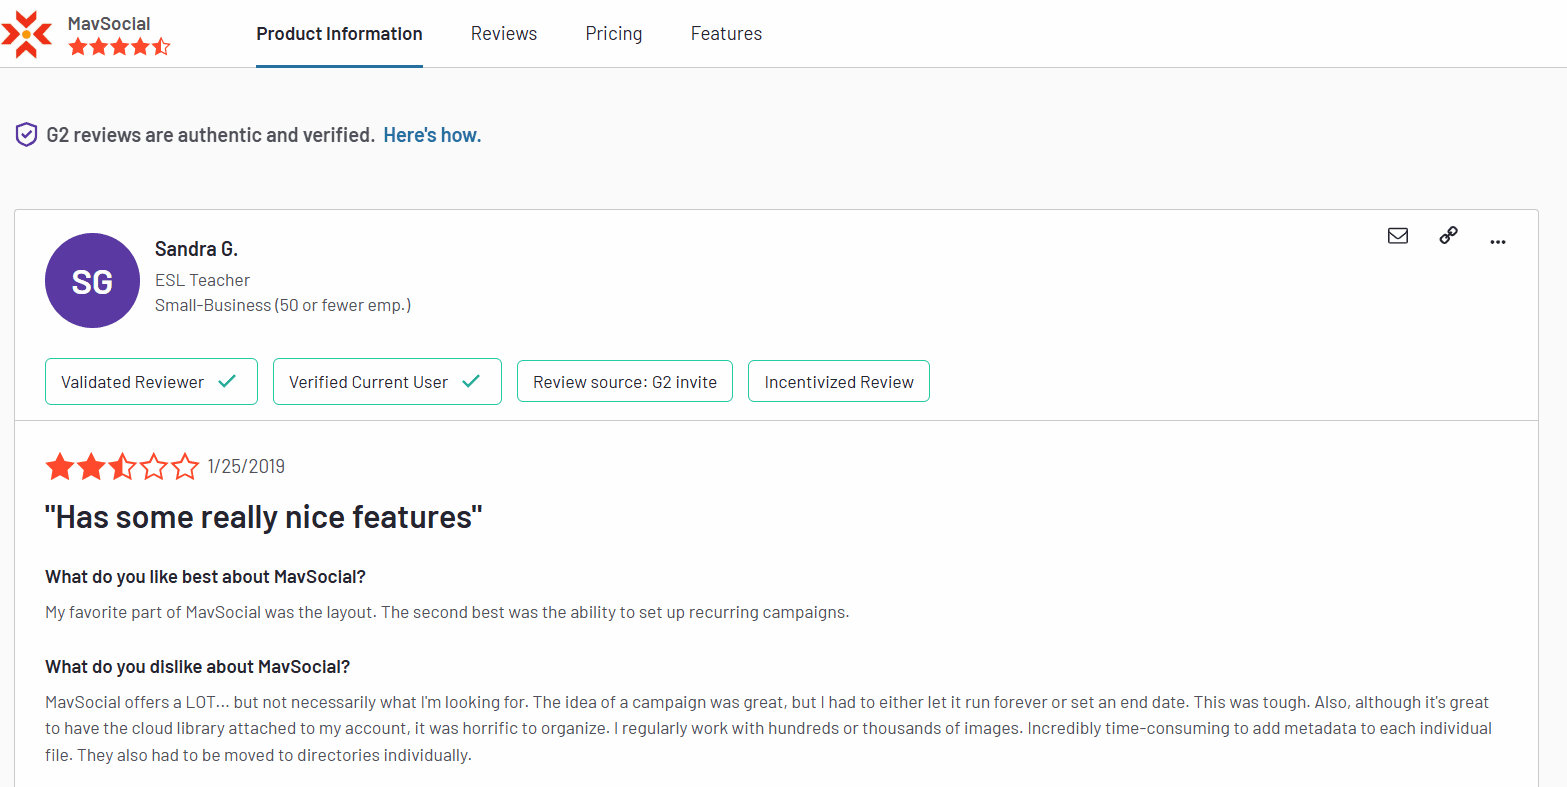Image resolution: width=1567 pixels, height=787 pixels.
Task: Open the "Here's how." link
Action: coord(432,135)
